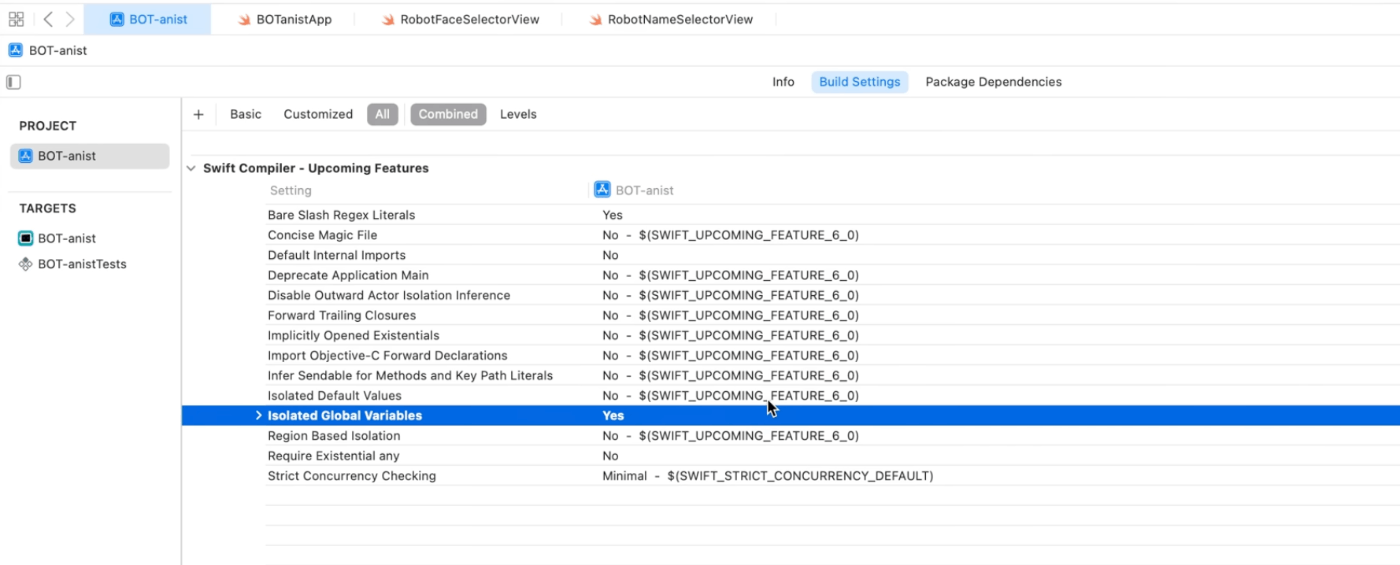Switch to Levels view mode
This screenshot has width=1400, height=565.
(x=518, y=114)
